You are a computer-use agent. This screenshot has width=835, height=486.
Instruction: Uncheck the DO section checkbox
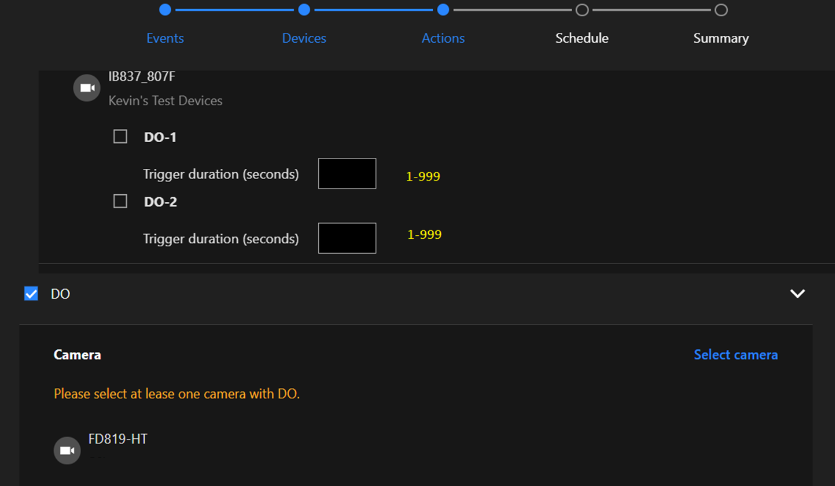pos(31,294)
